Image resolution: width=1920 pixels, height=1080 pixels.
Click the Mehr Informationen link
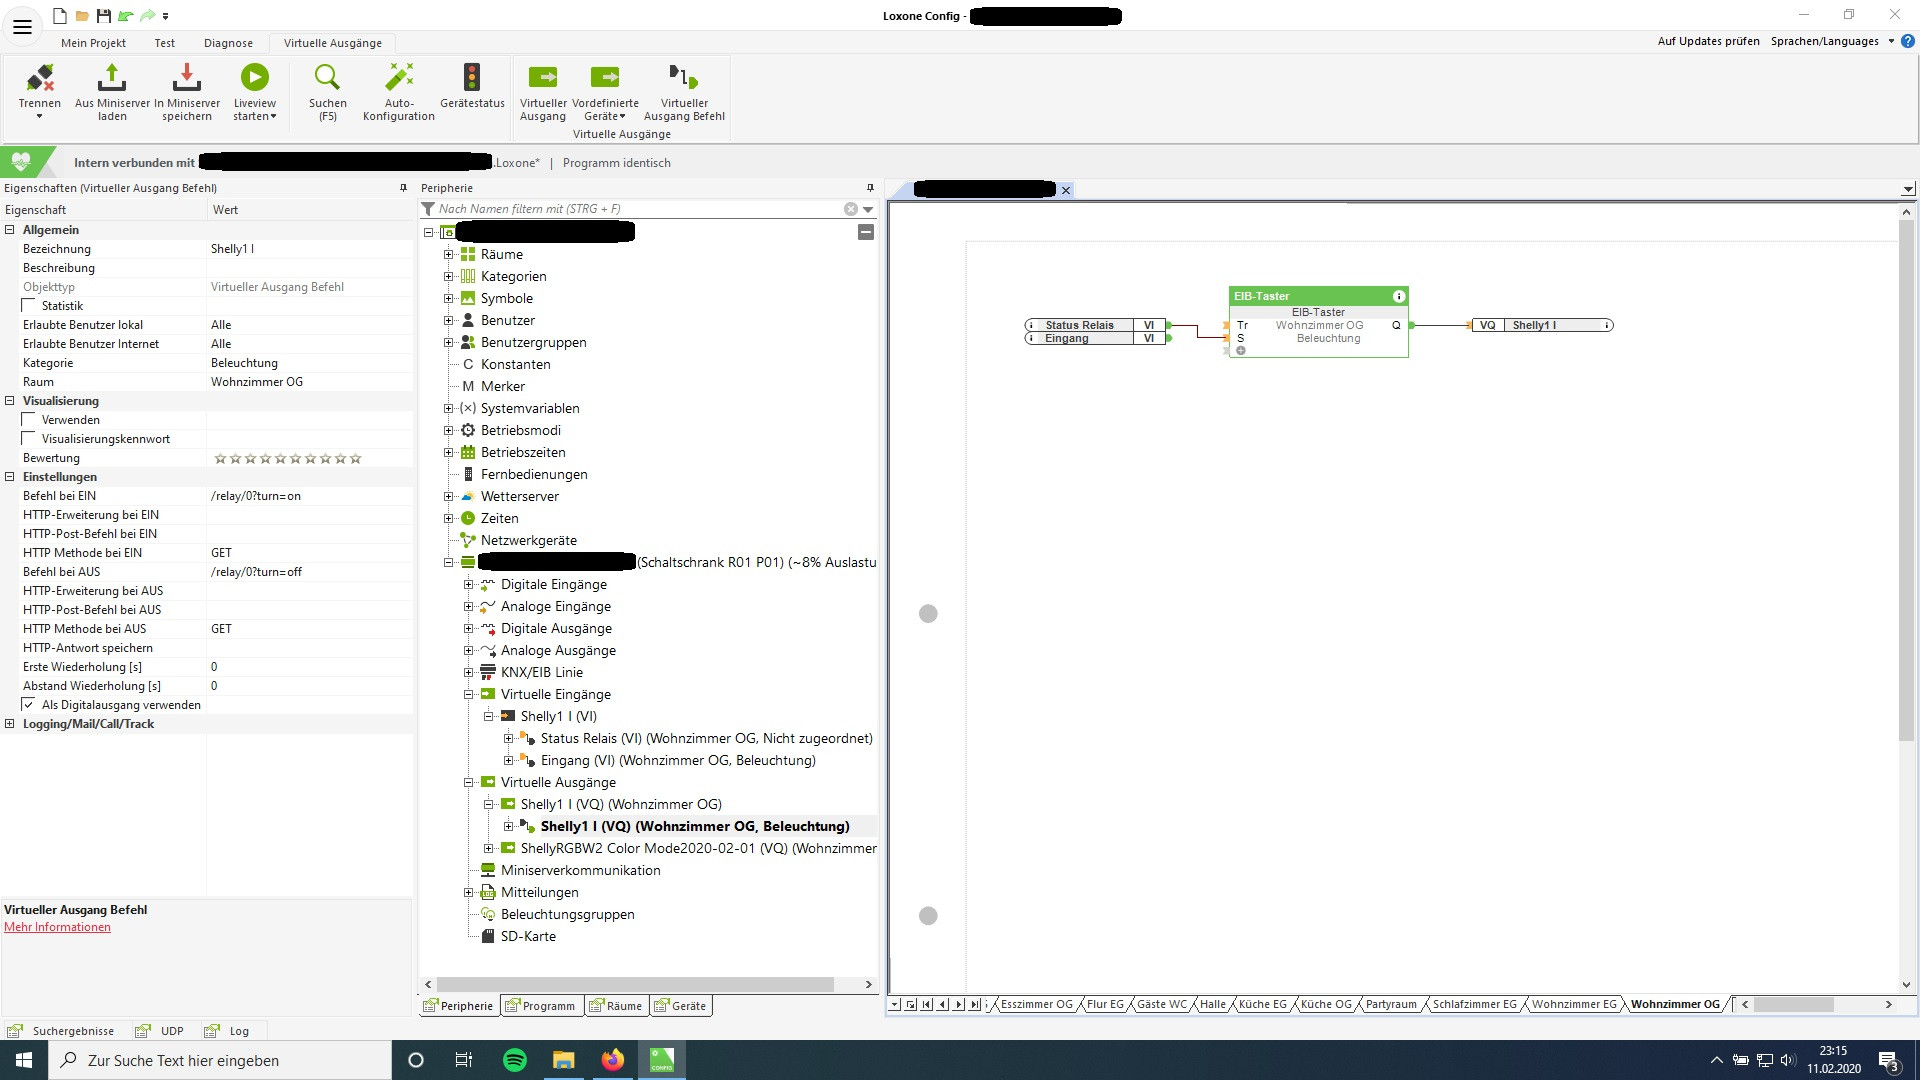tap(57, 927)
